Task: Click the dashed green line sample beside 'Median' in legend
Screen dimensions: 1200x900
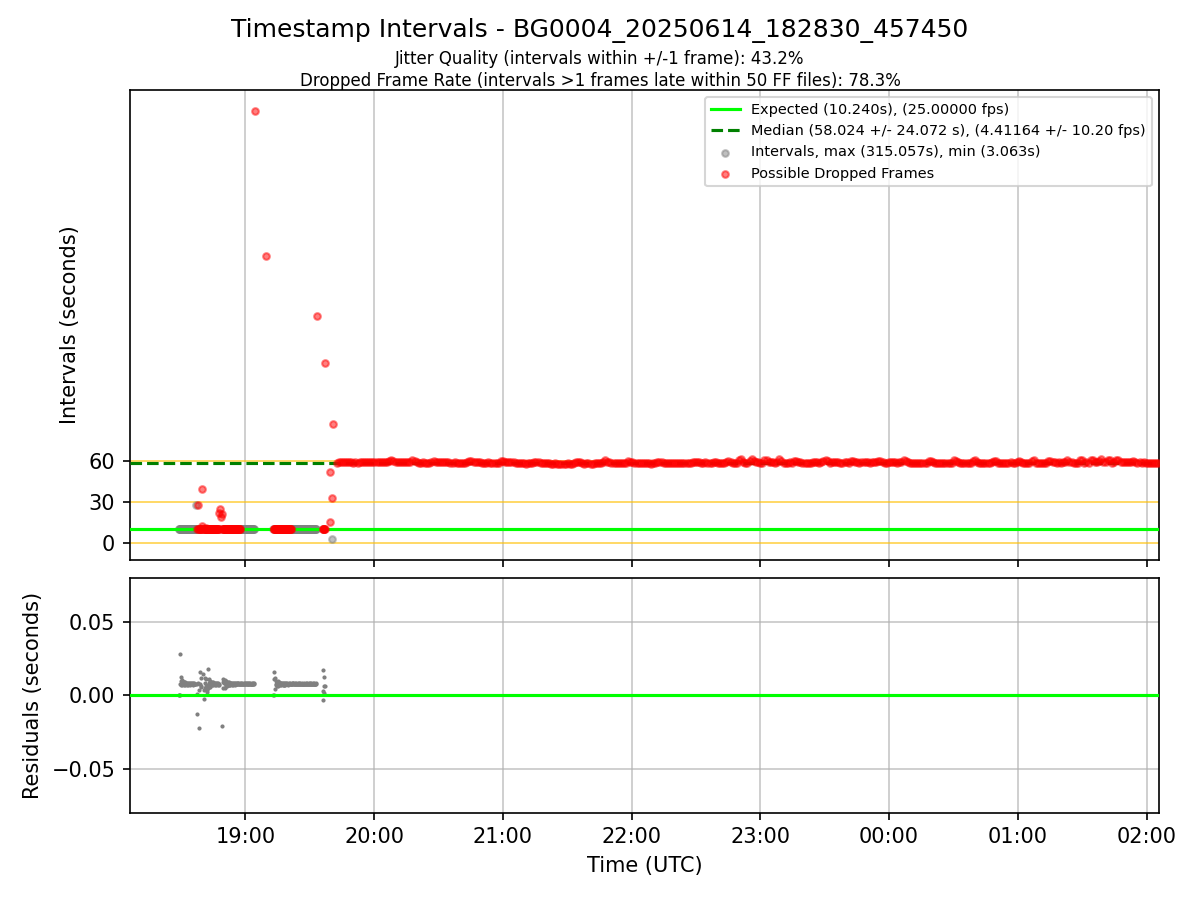Action: [726, 130]
